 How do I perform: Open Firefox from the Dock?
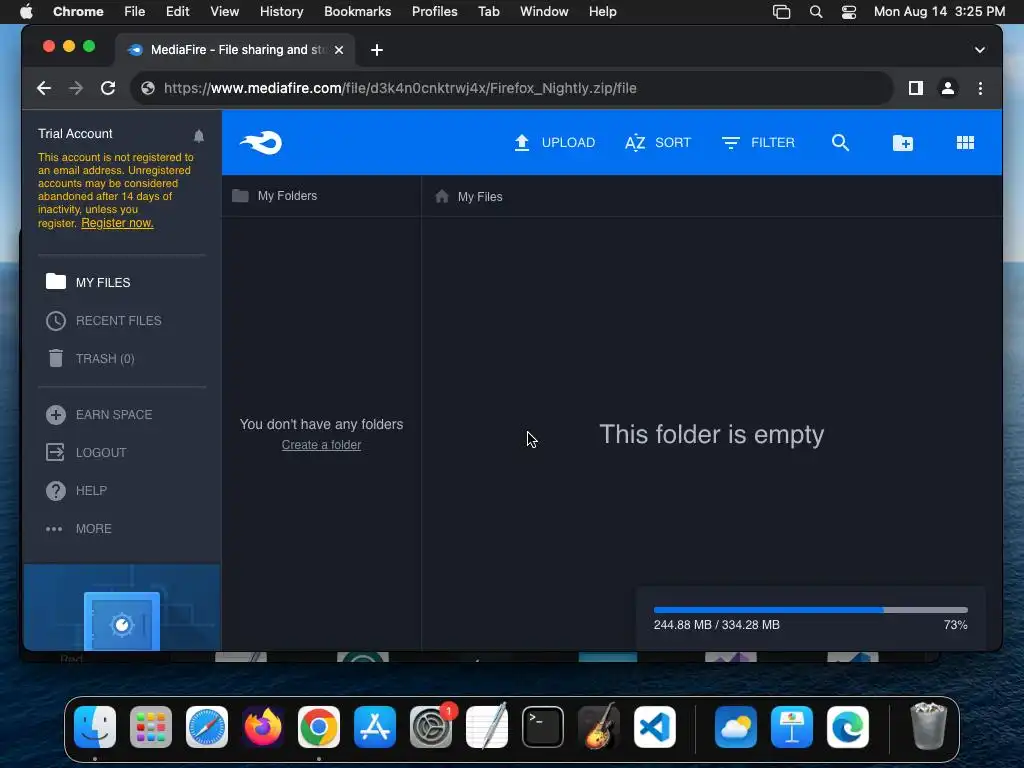click(263, 727)
